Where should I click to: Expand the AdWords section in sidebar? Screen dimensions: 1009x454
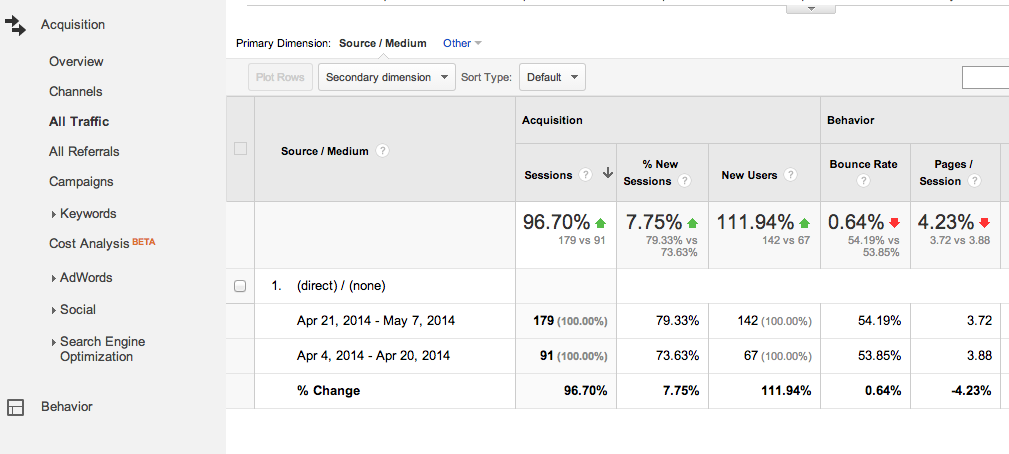[x=85, y=278]
